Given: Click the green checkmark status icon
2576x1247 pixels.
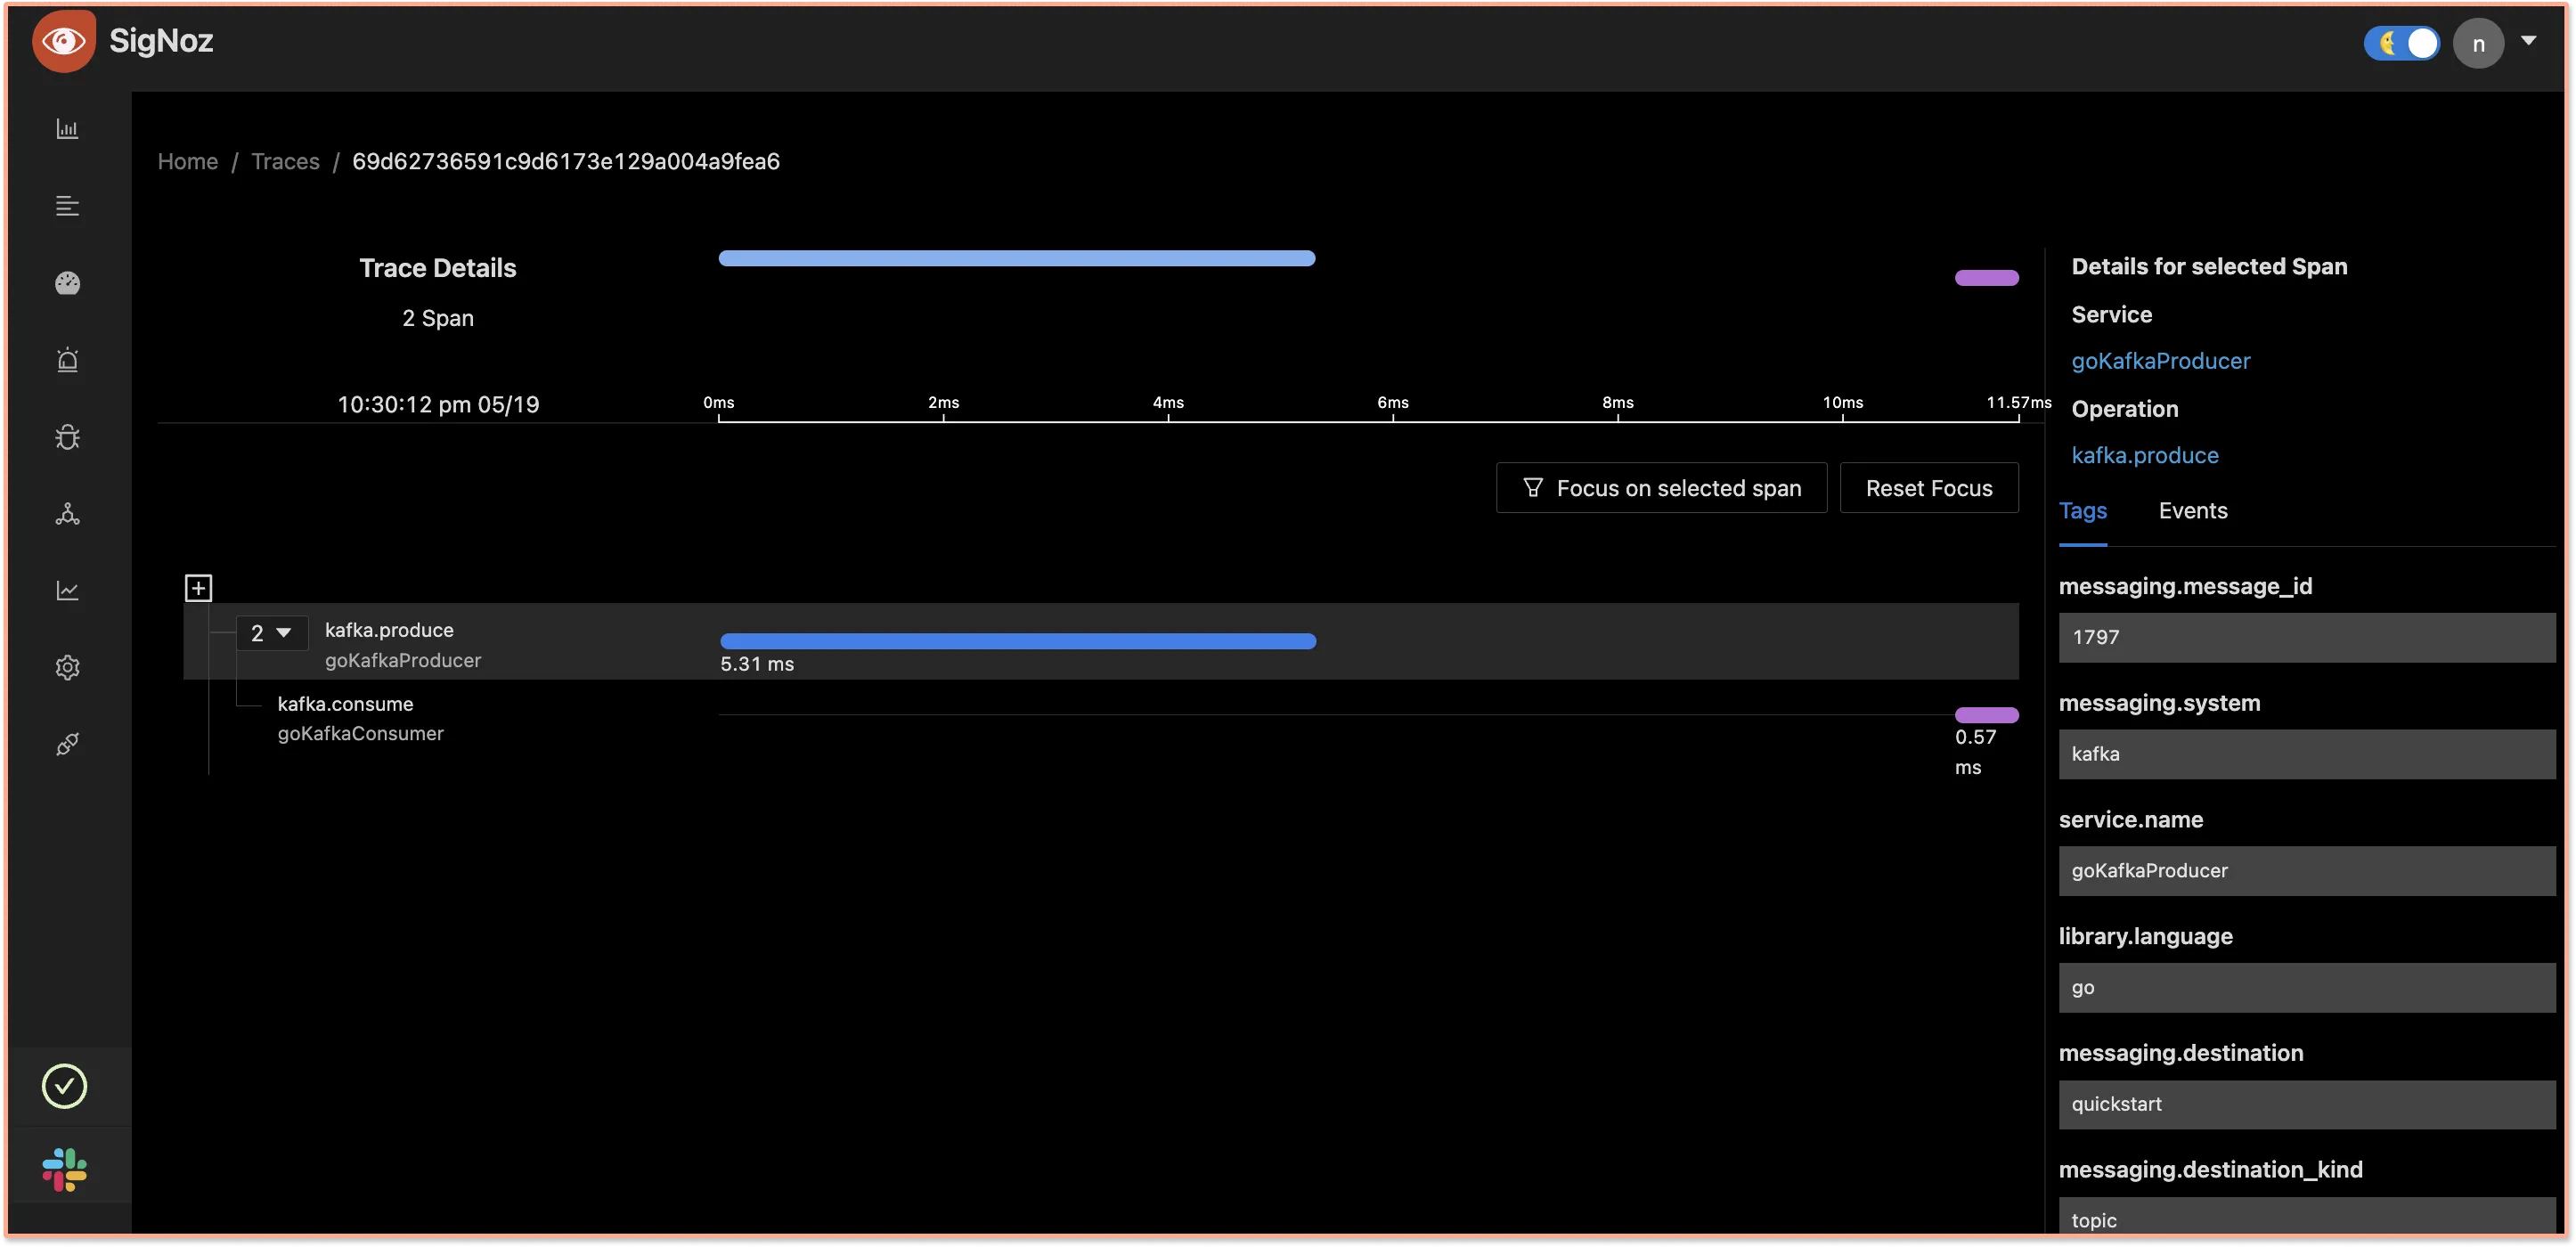Looking at the screenshot, I should [x=65, y=1086].
